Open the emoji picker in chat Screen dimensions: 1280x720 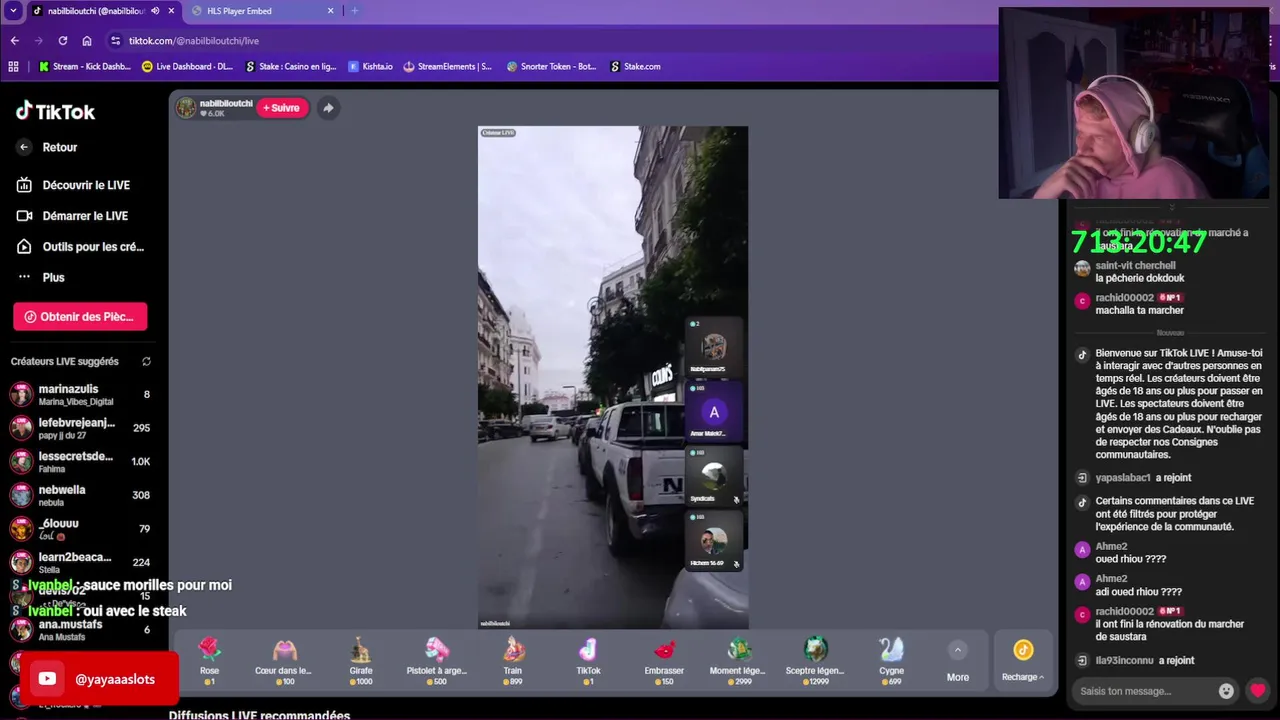point(1227,691)
